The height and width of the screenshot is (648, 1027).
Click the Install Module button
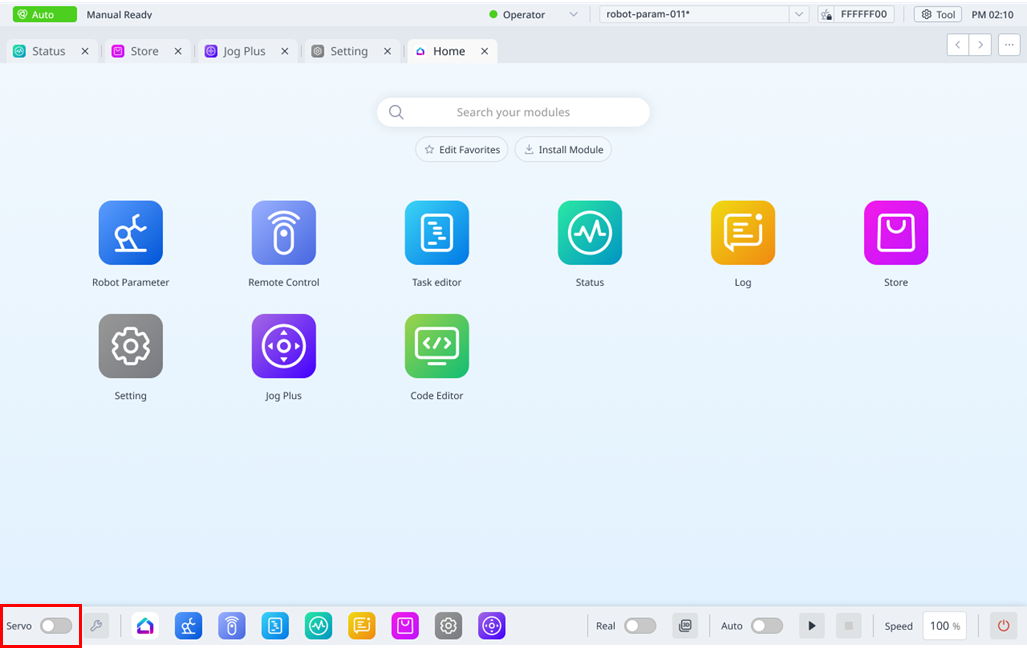click(563, 150)
